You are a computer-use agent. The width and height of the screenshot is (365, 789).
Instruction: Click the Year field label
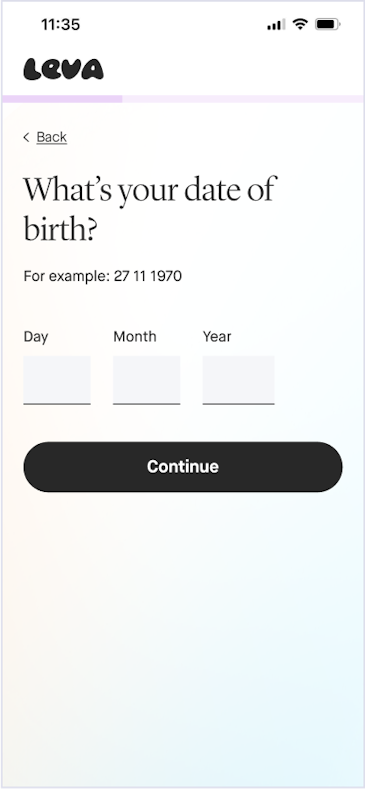217,336
